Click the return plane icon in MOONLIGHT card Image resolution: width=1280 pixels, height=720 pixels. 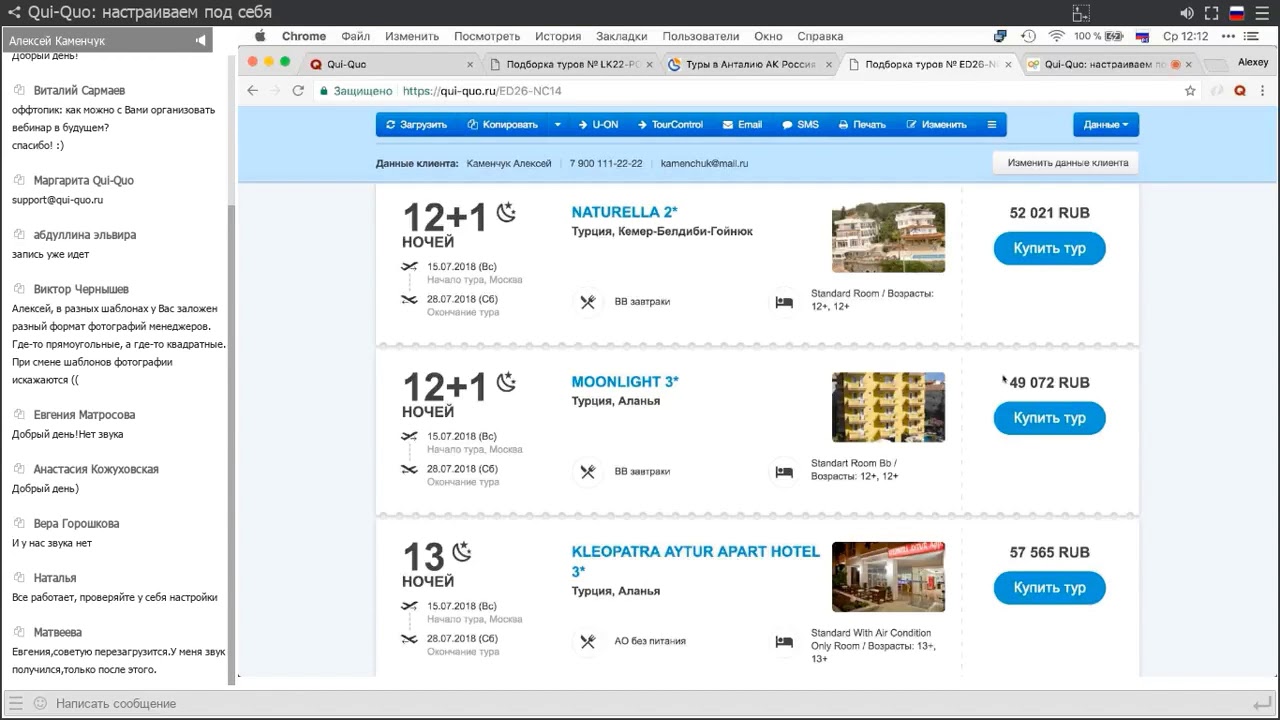tap(409, 469)
